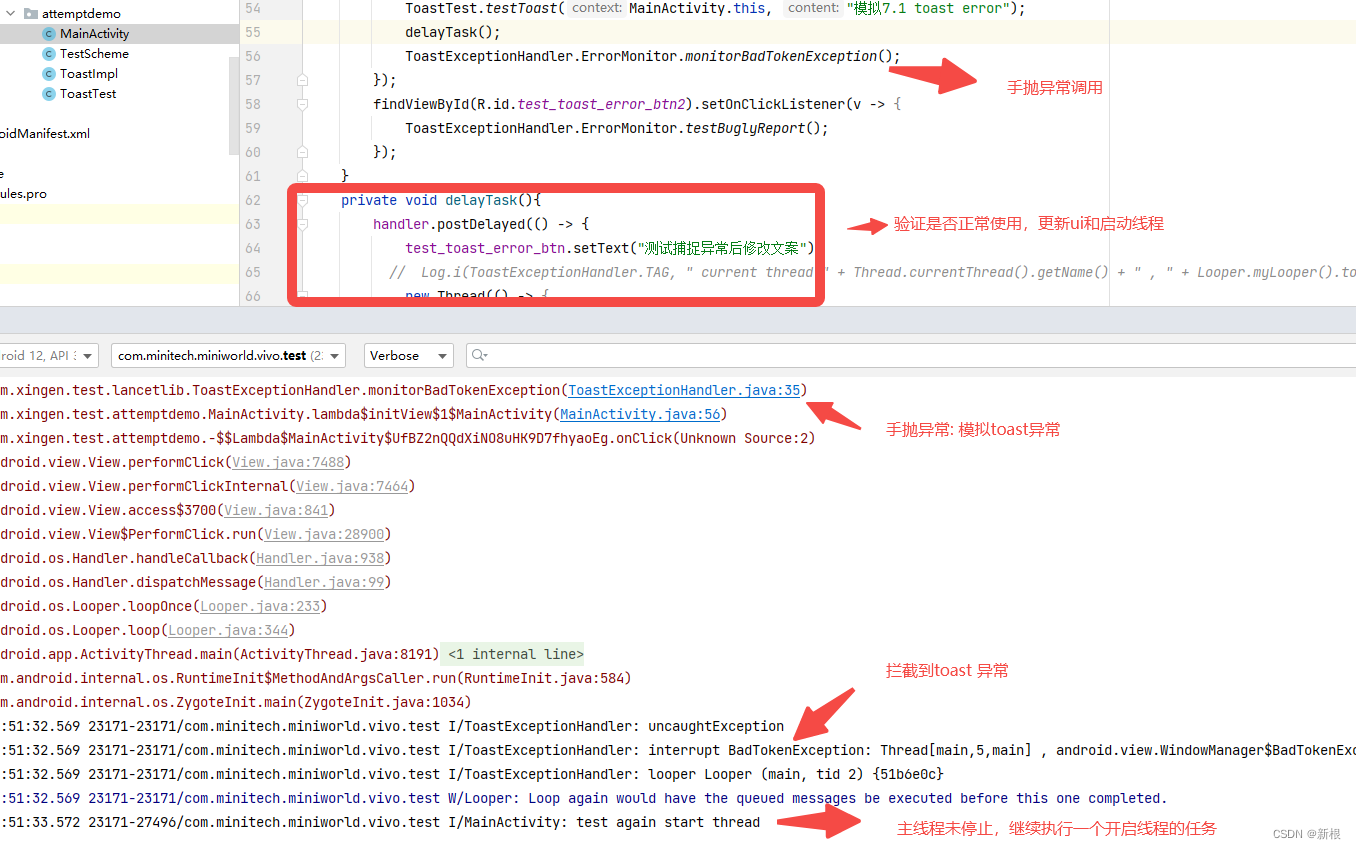Click fold end marker at line 61

point(302,176)
